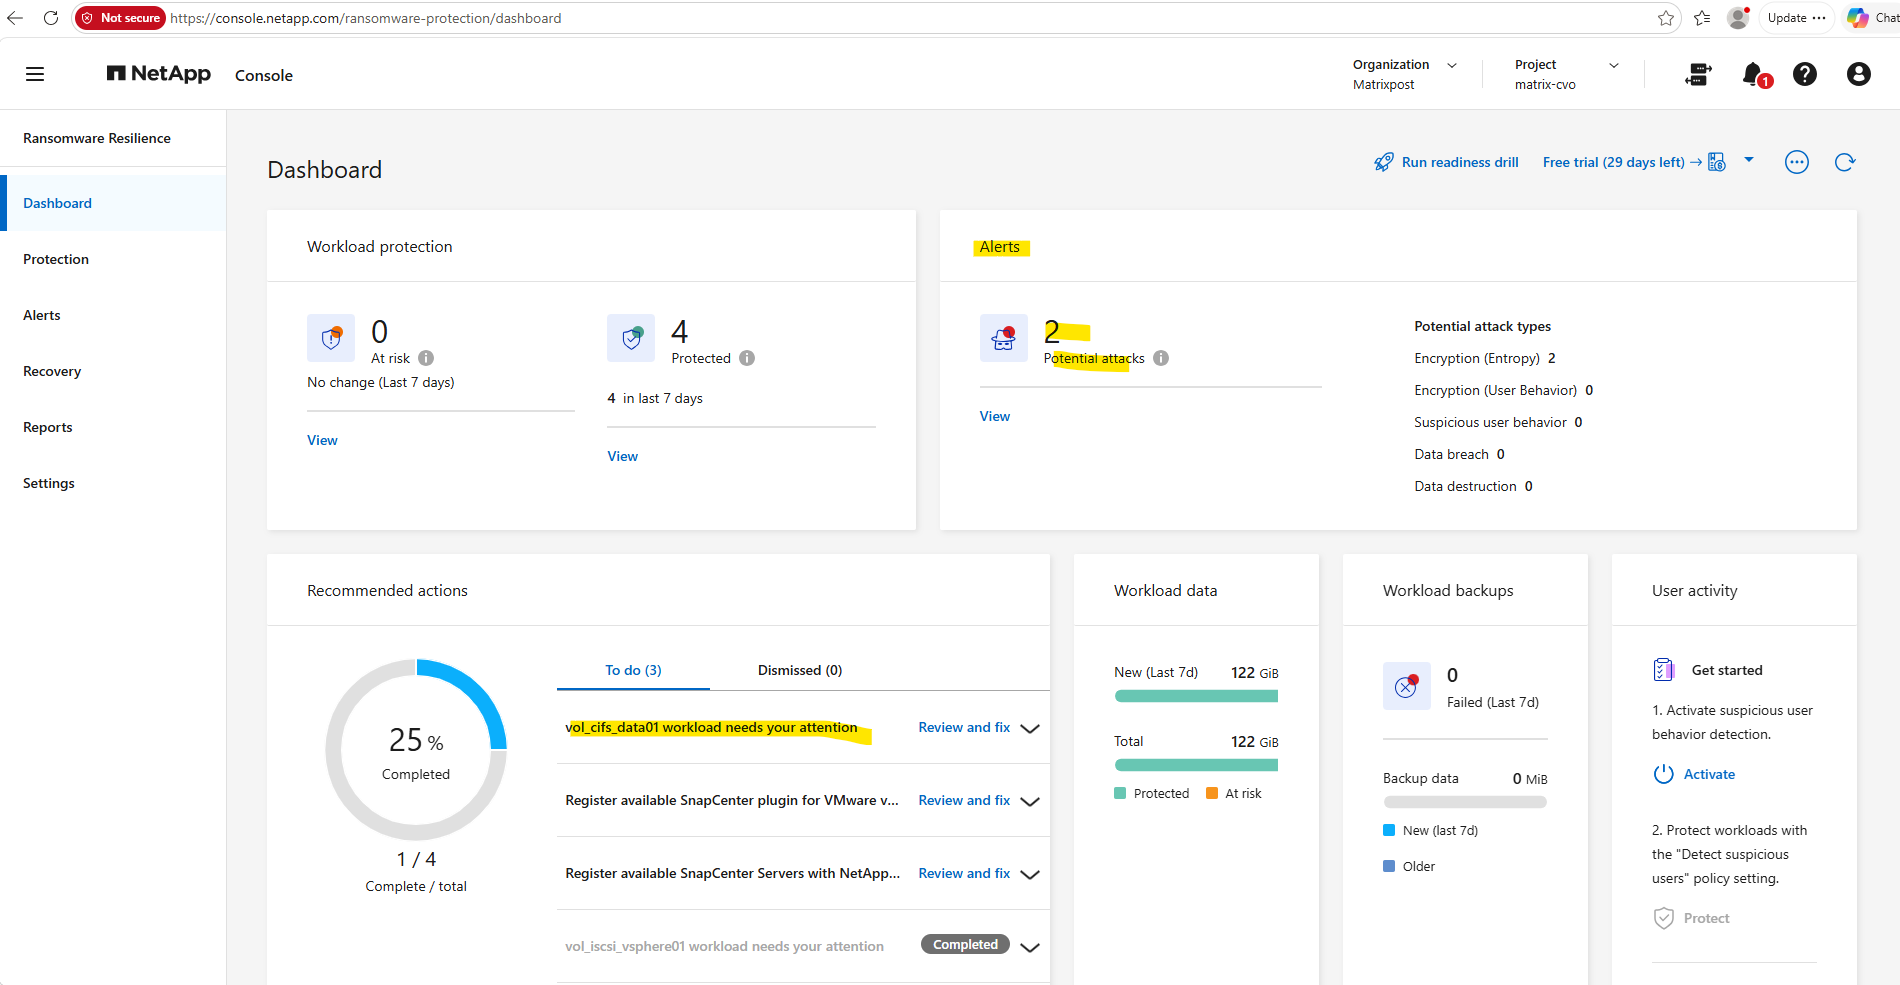The height and width of the screenshot is (985, 1900).
Task: Expand SnapCenter Servers with NetApp action
Action: point(1030,875)
